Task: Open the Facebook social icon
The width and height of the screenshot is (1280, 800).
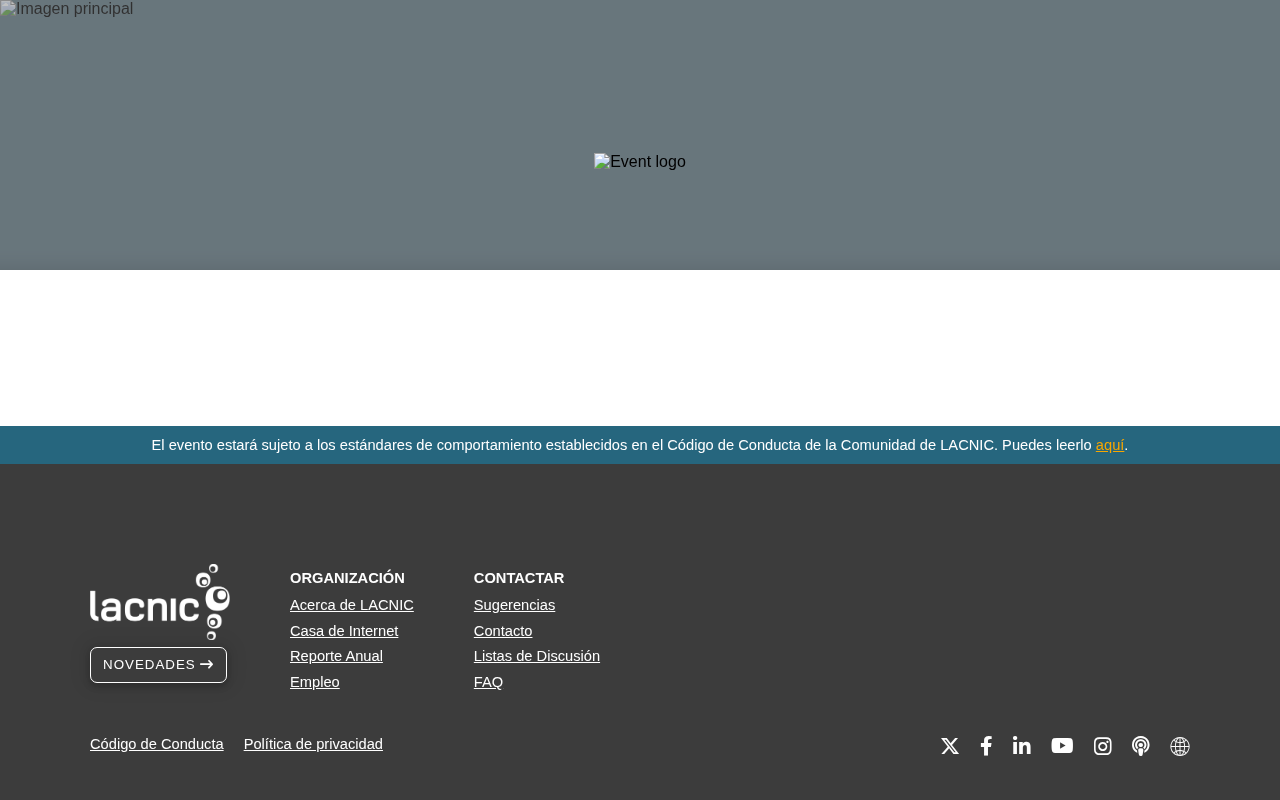Action: pos(986,746)
